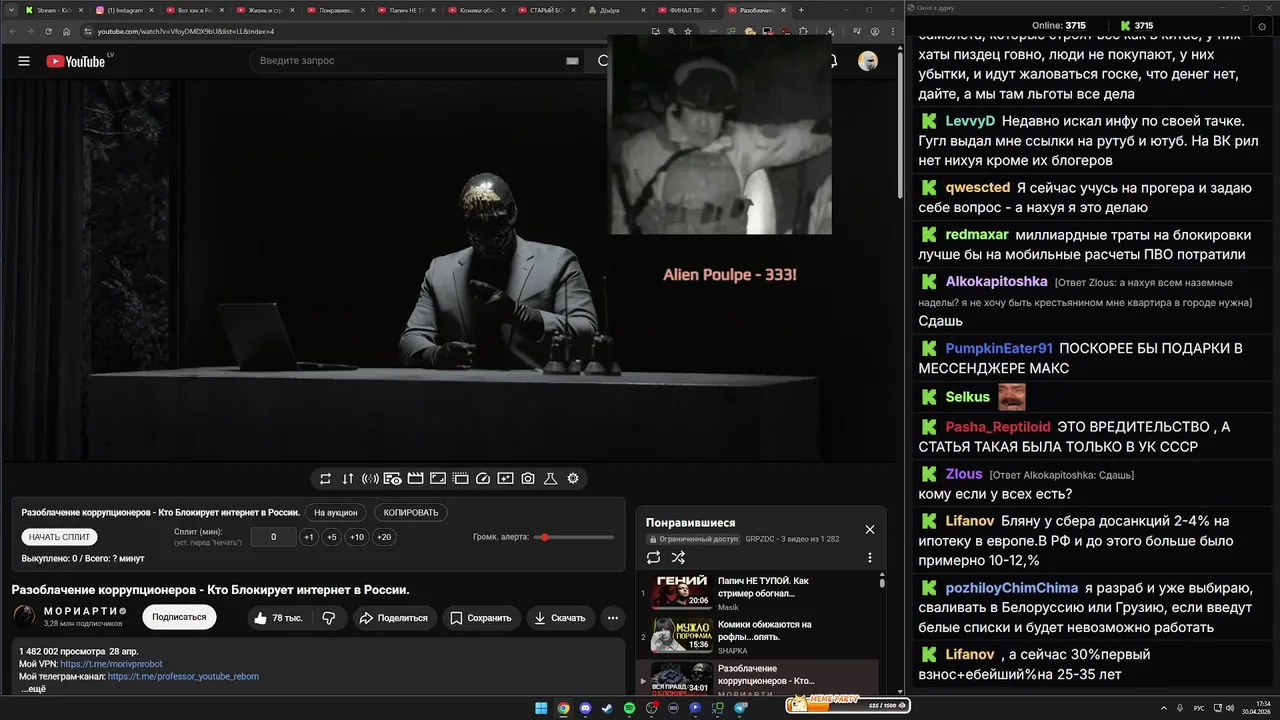Click the На аукцион button
The width and height of the screenshot is (1280, 720).
(x=335, y=512)
